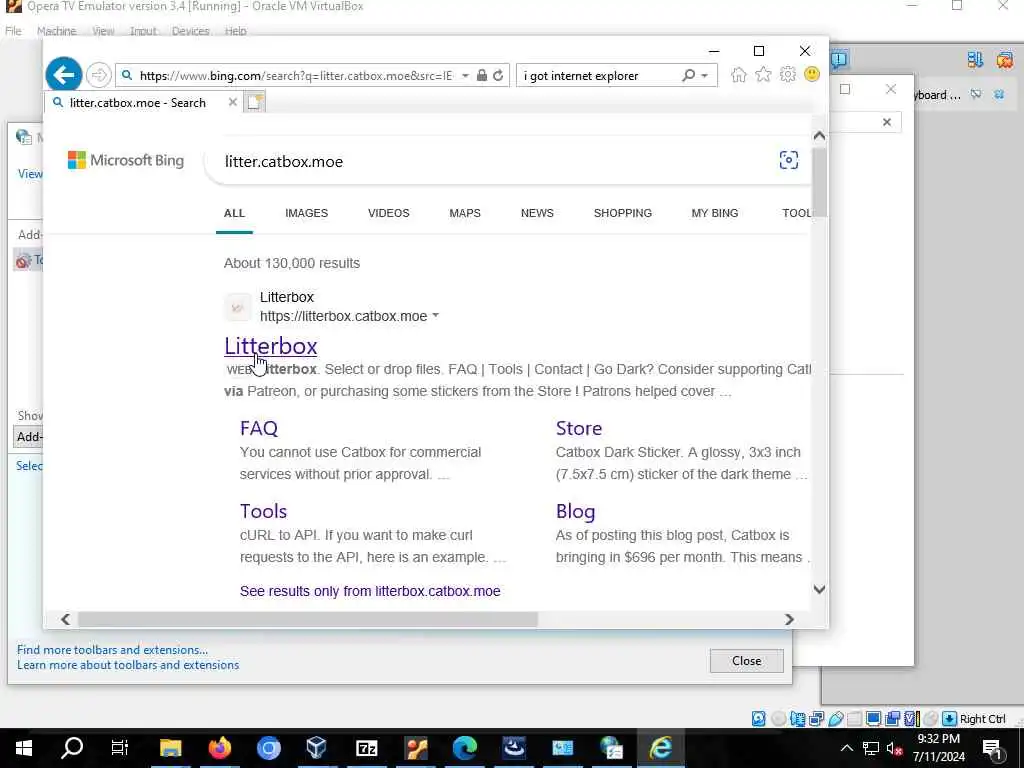Expand the address bar autocomplete dropdown
This screenshot has height=768, width=1024.
point(465,76)
